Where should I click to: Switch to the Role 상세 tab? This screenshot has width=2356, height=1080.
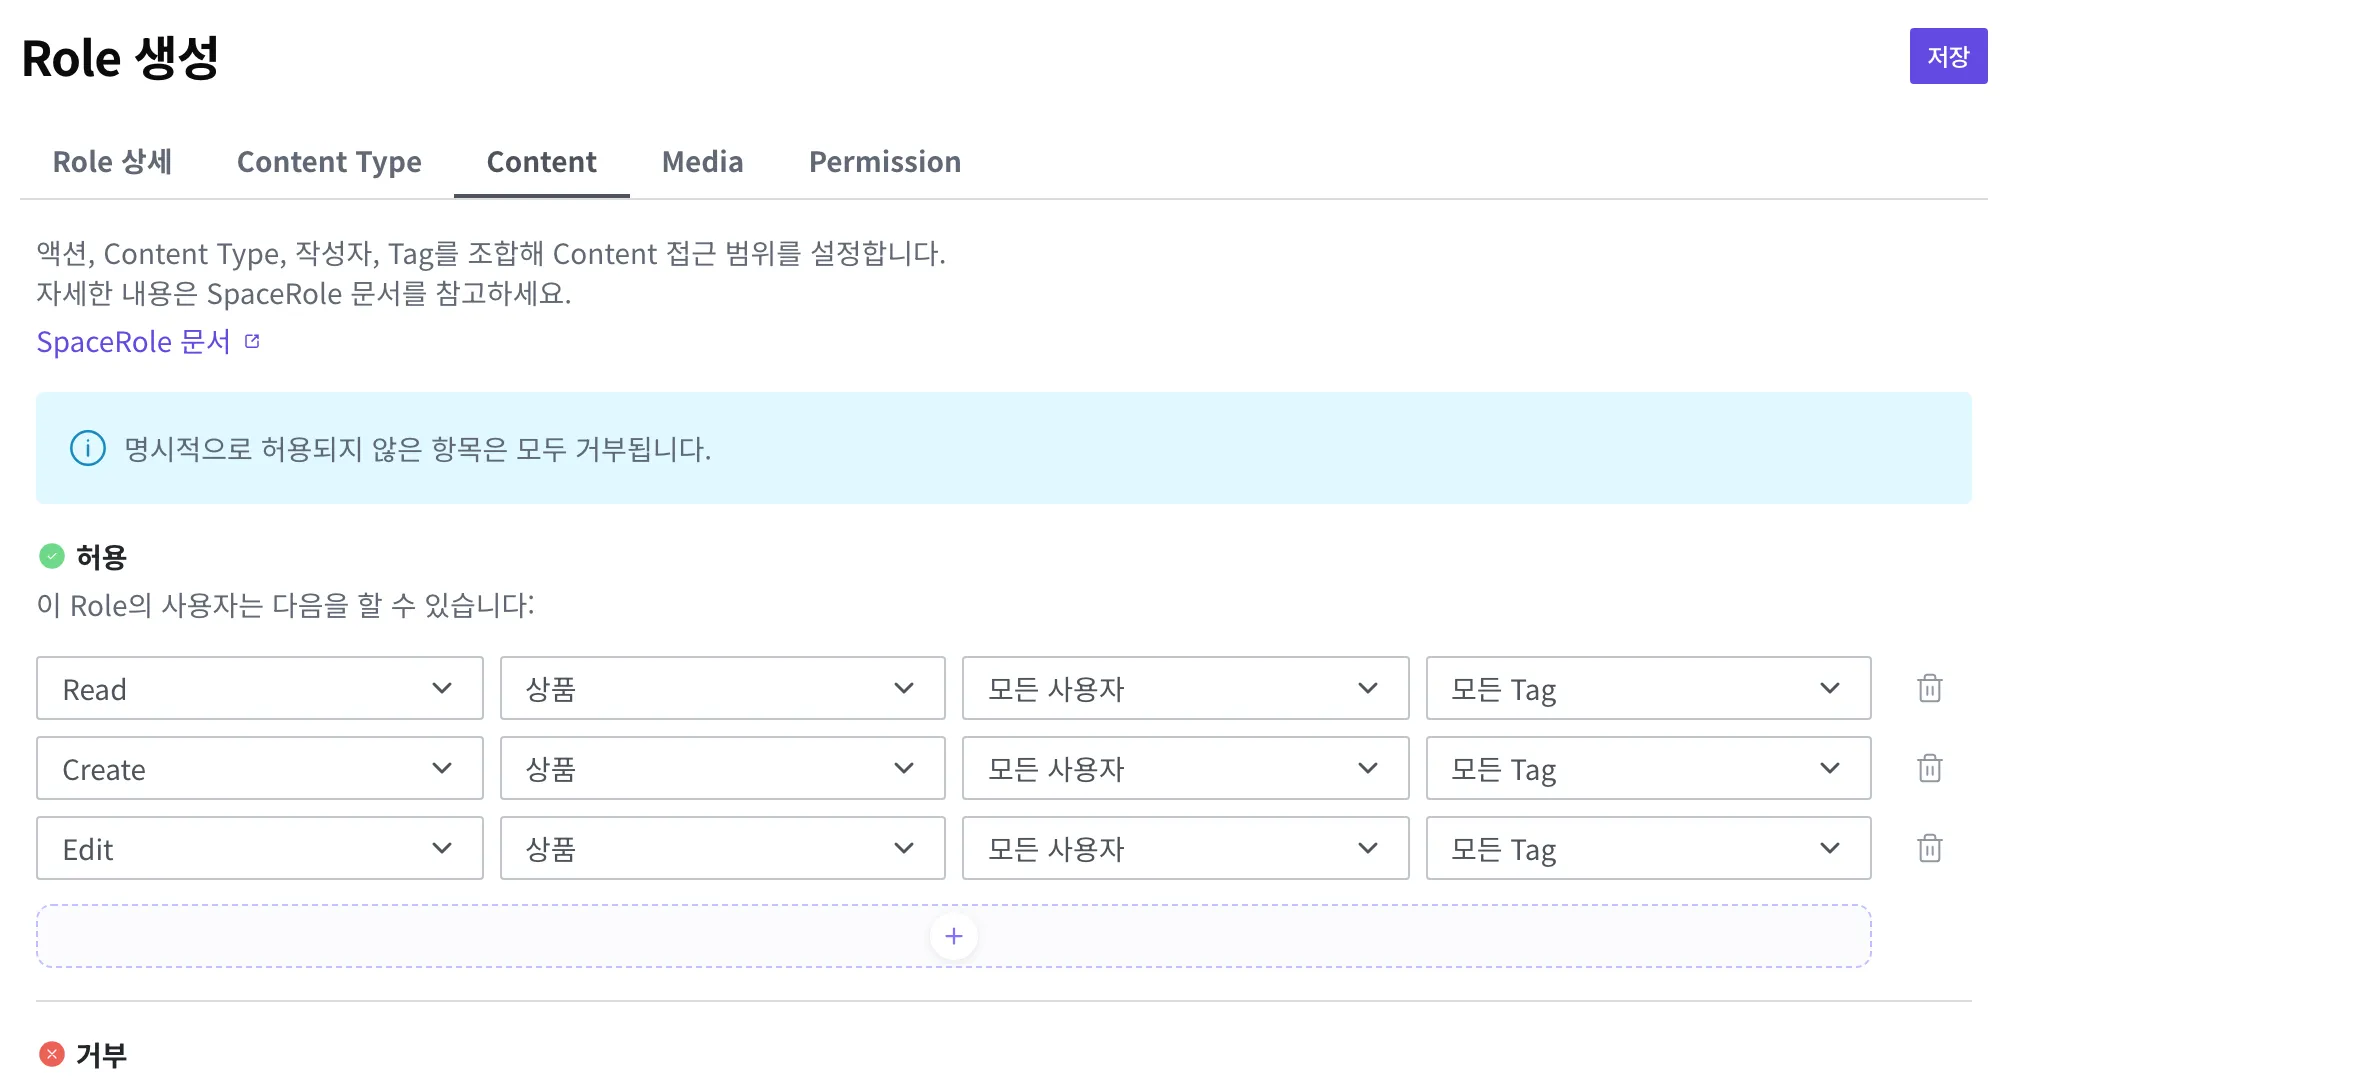tap(112, 162)
